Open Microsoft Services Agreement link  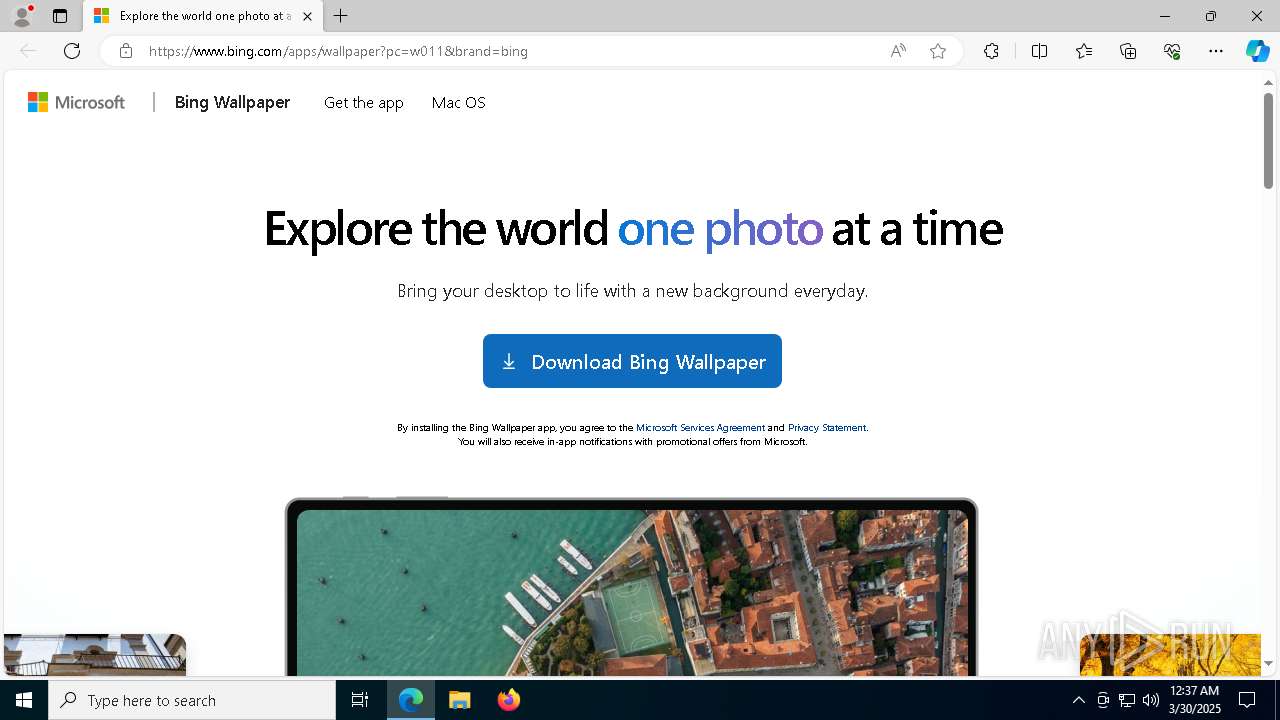[x=700, y=427]
